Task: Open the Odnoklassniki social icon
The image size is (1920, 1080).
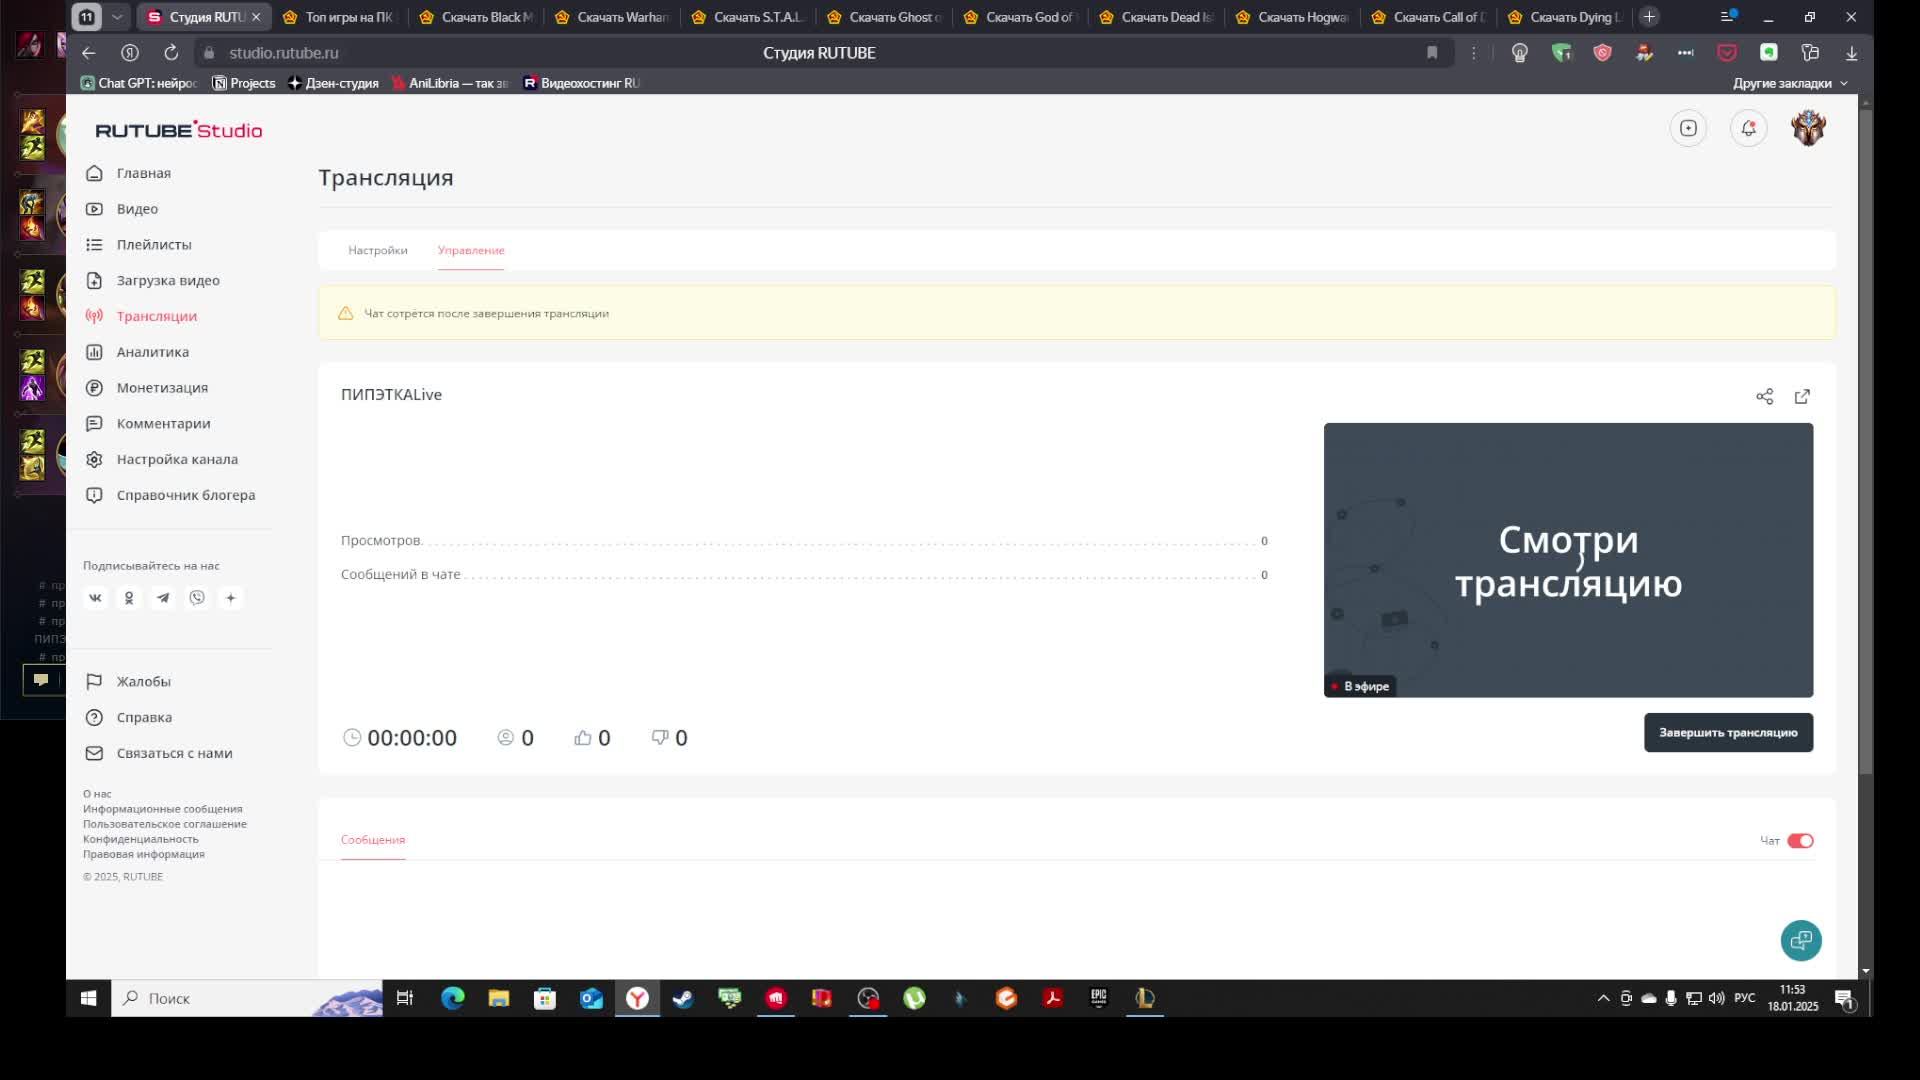Action: [129, 598]
